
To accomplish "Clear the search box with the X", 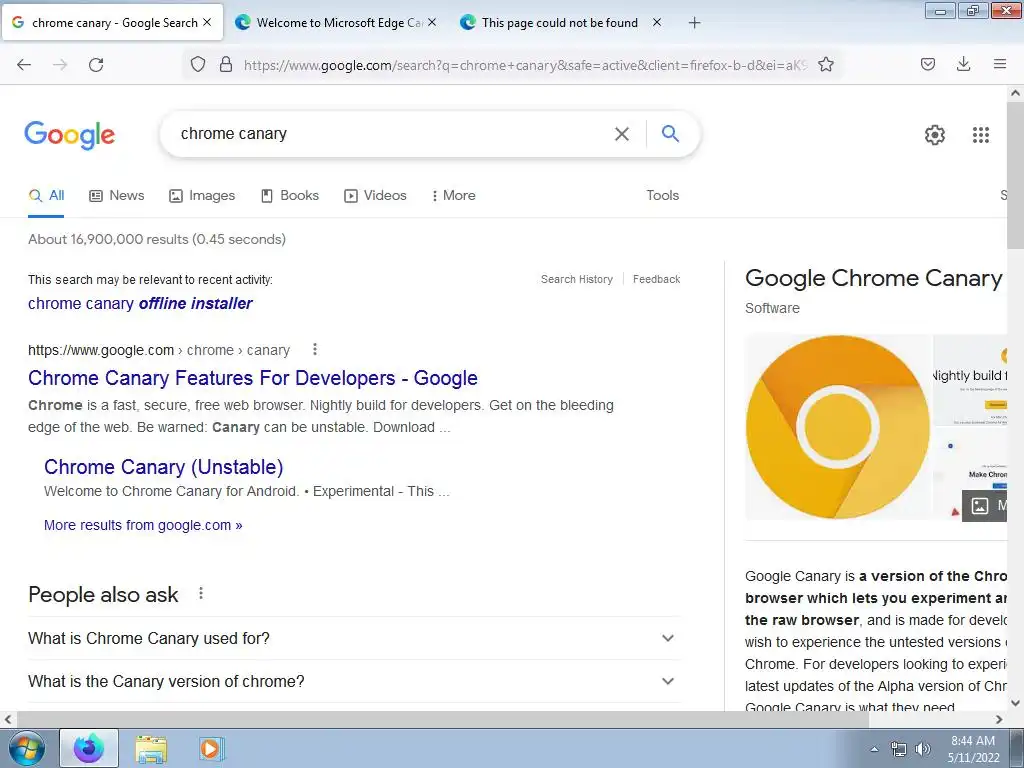I will [622, 134].
